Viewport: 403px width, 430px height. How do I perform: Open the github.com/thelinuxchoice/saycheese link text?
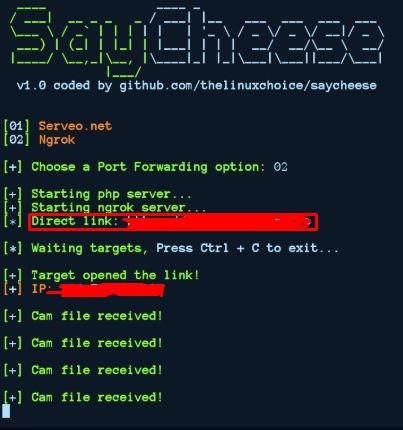coord(248,86)
